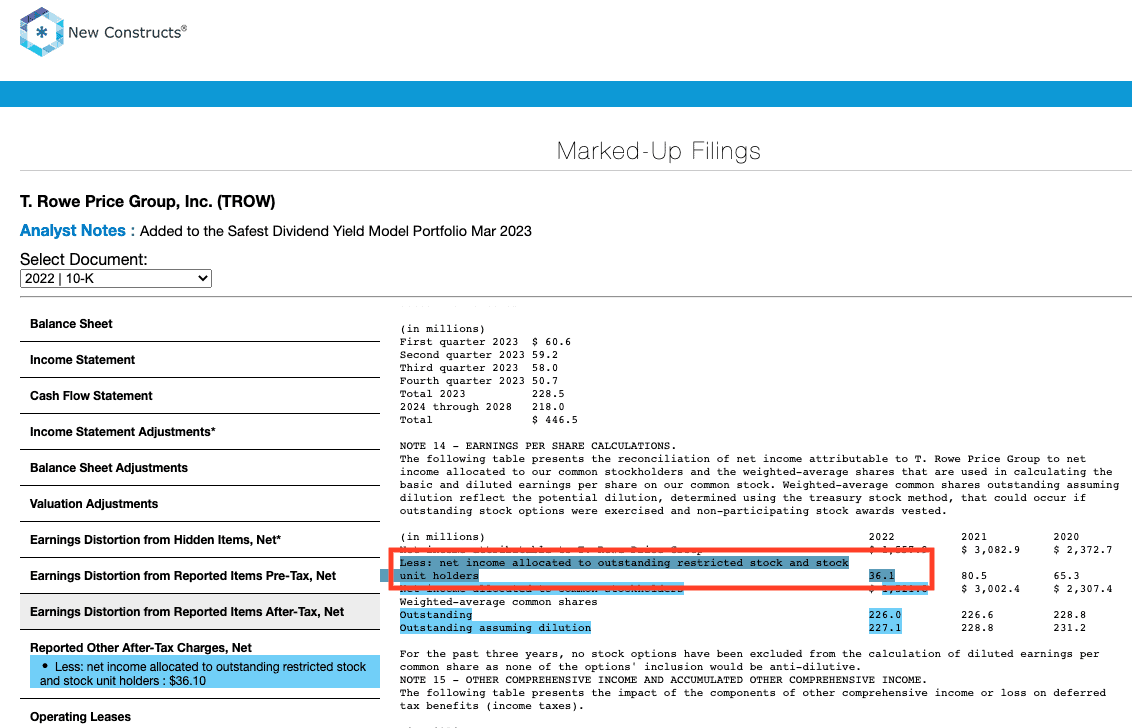Click the New Constructs hexagon logo icon
The height and width of the screenshot is (728, 1132).
pyautogui.click(x=41, y=32)
